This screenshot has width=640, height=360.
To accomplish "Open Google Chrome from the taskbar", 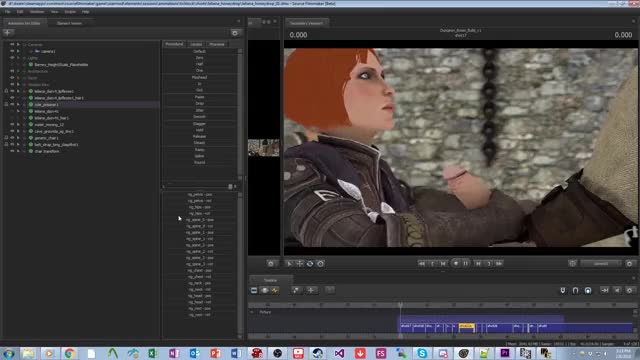I will tap(70, 353).
